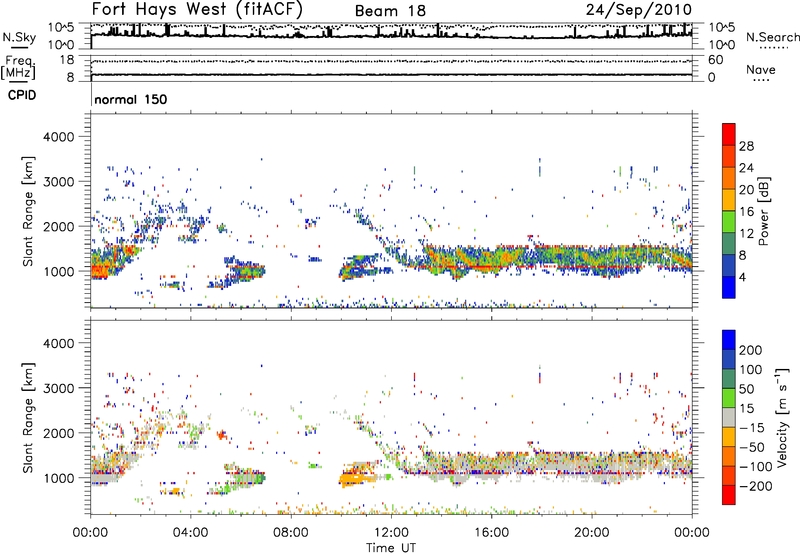Click the 'CPID' label
Viewport: 800px width, 554px height.
tap(22, 95)
